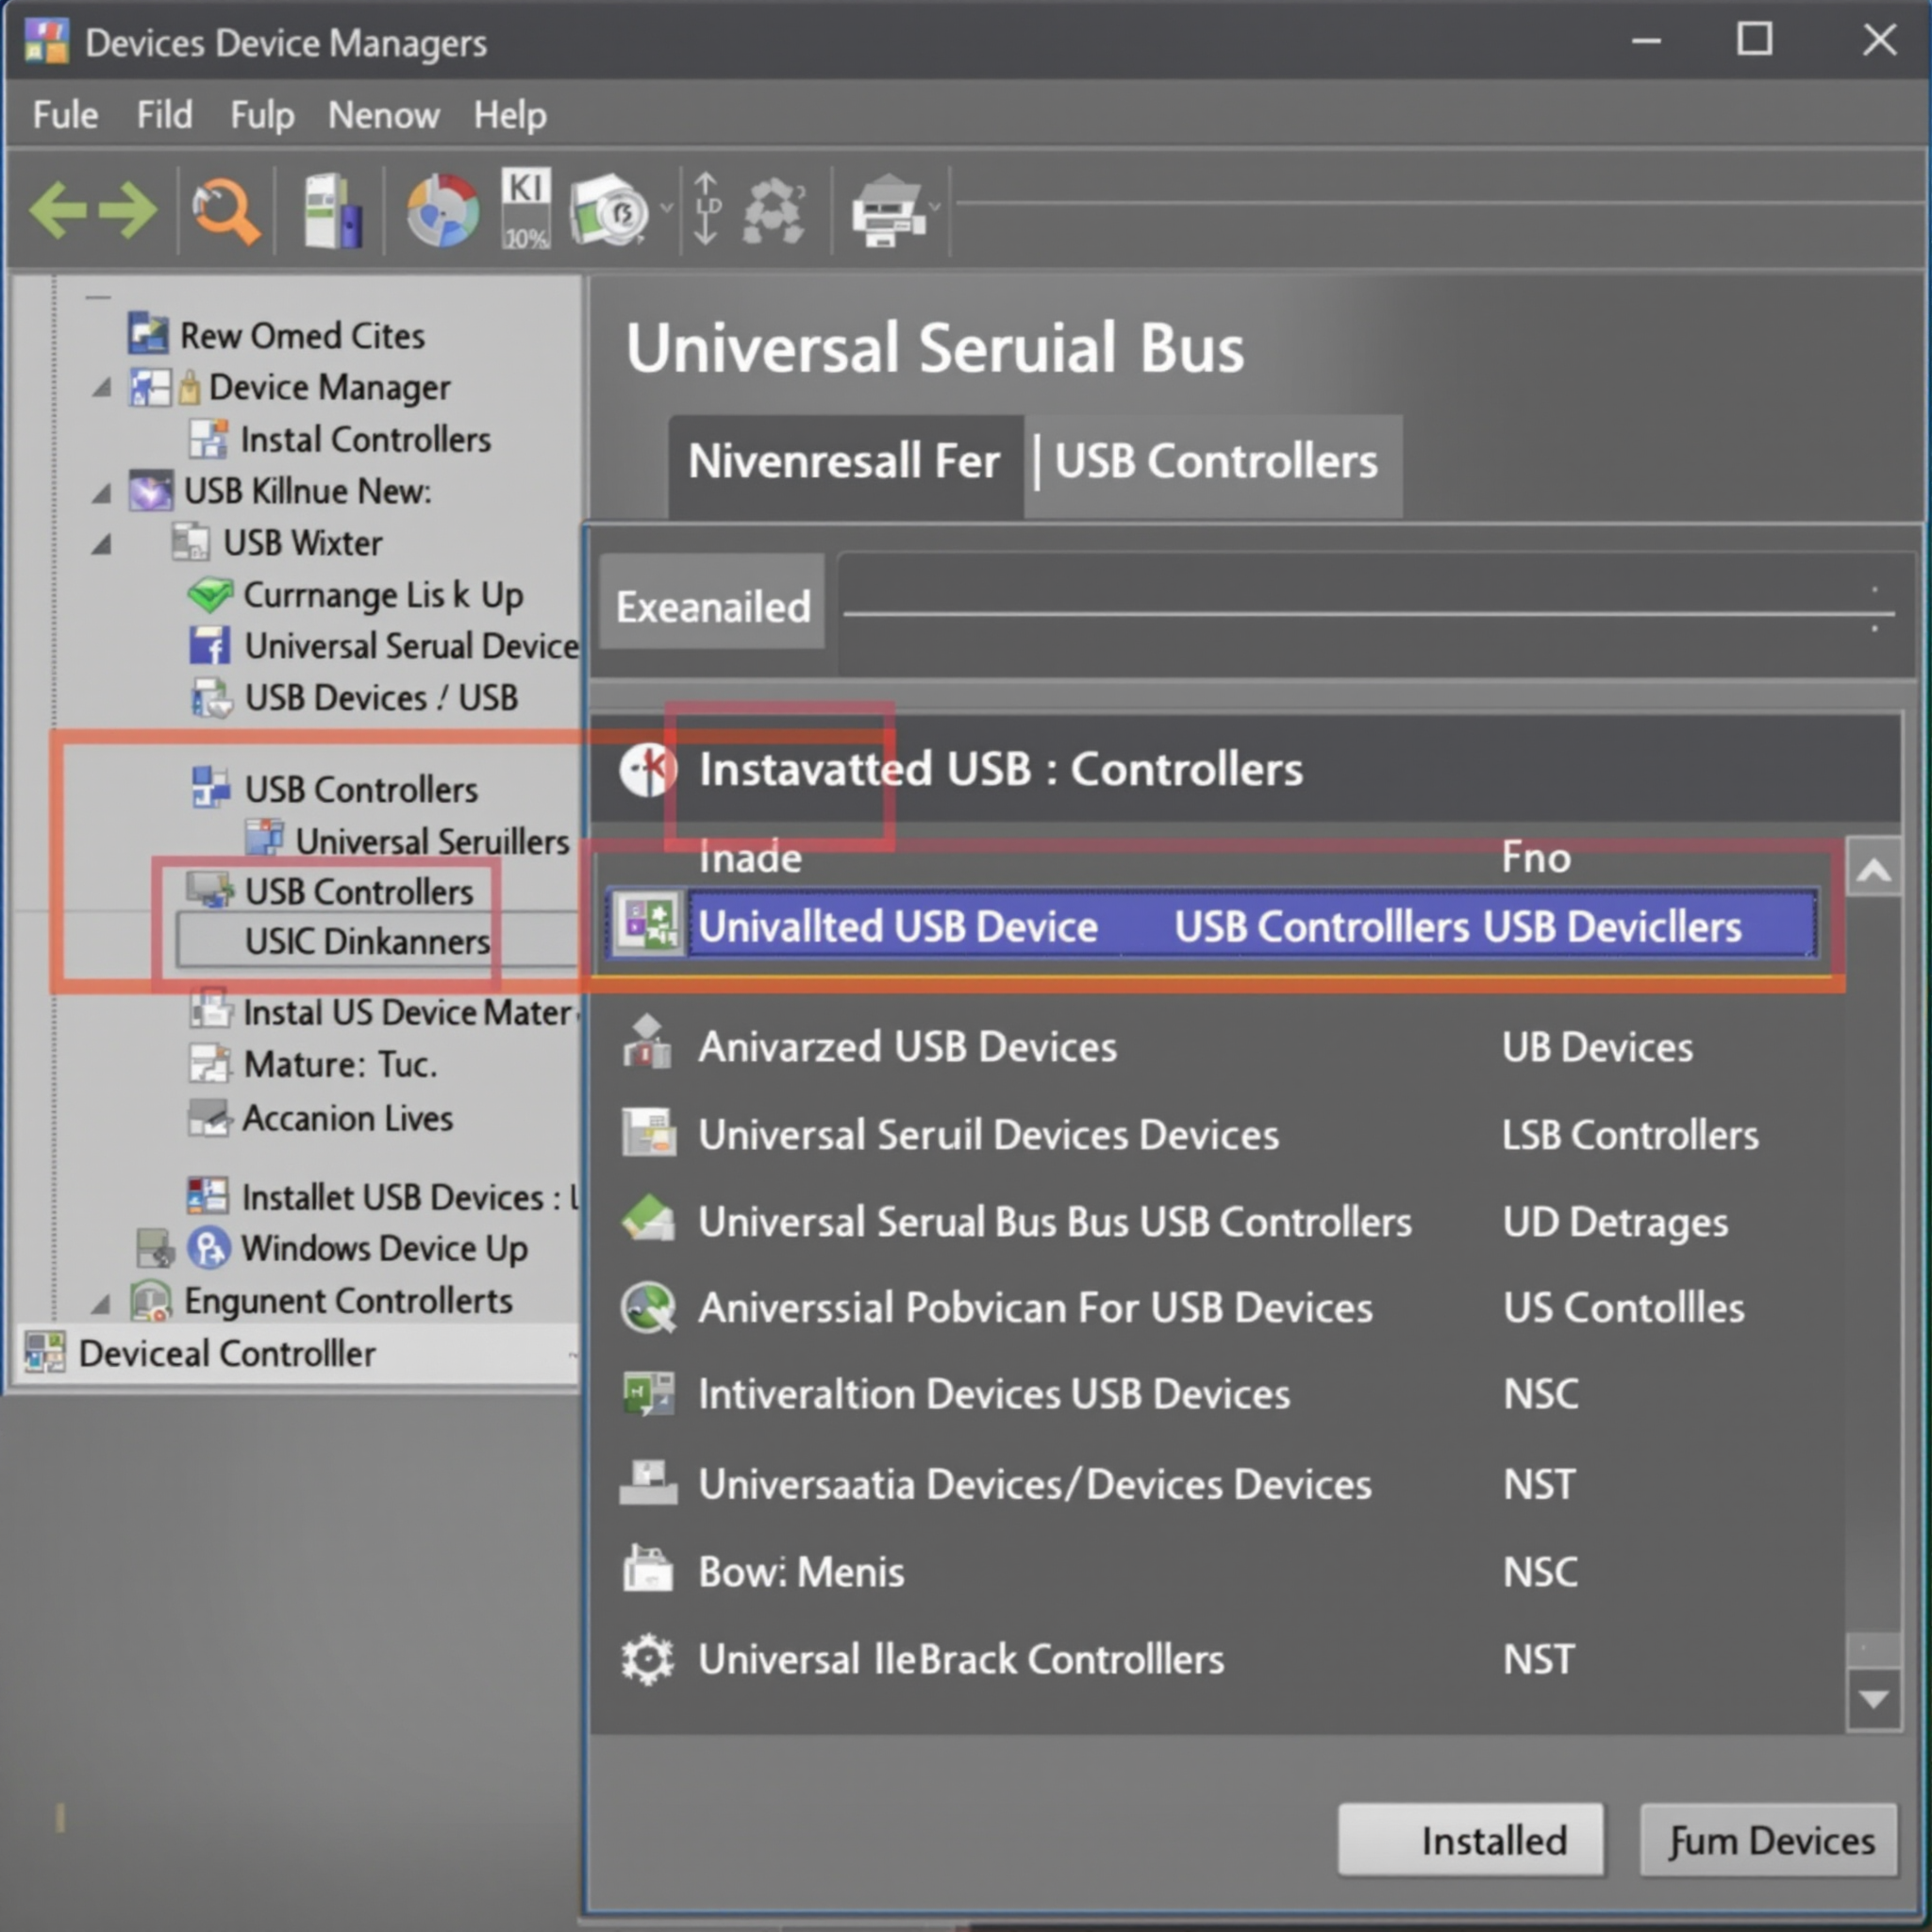Click the green back arrow
Screen dimensions: 1932x1932
(x=57, y=210)
